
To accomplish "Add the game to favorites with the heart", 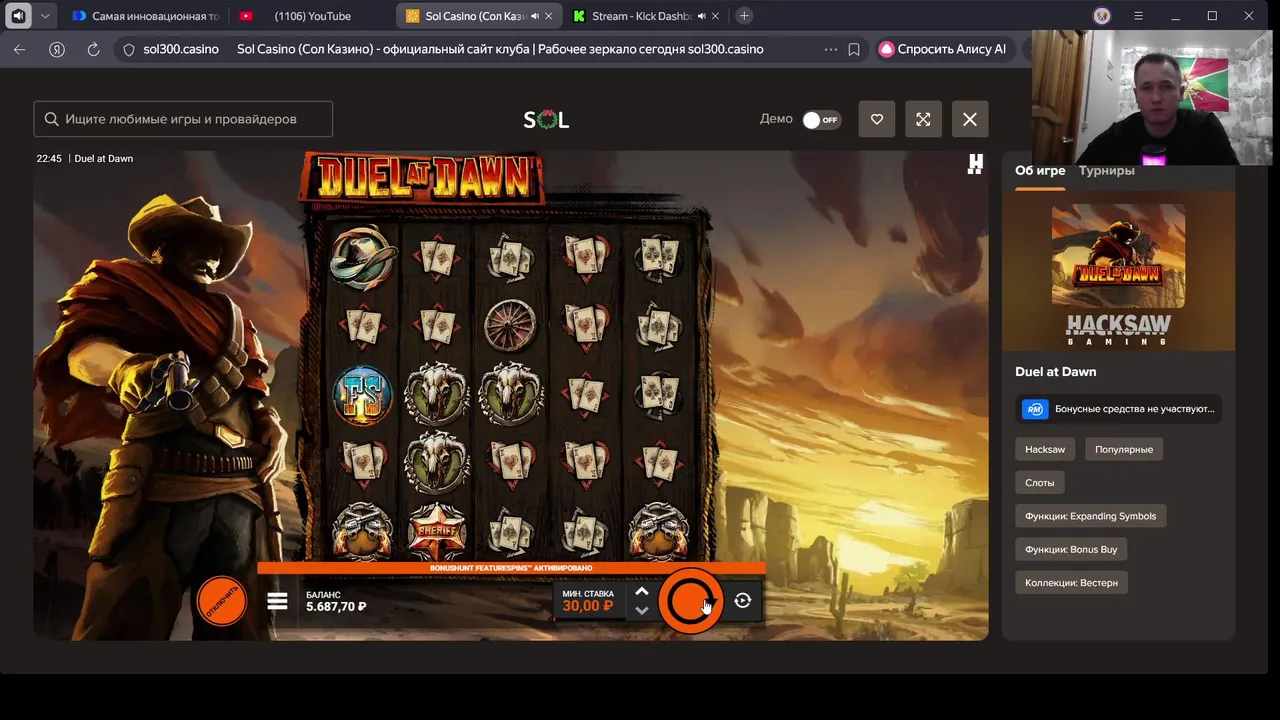I will 877,119.
